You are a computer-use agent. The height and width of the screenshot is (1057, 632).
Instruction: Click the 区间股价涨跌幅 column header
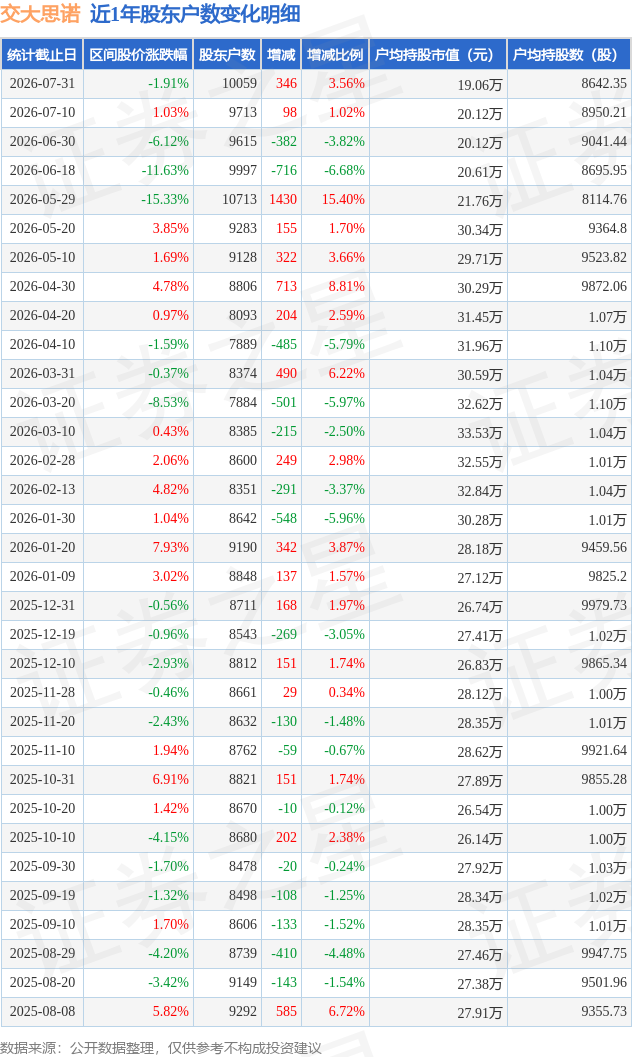(x=138, y=55)
